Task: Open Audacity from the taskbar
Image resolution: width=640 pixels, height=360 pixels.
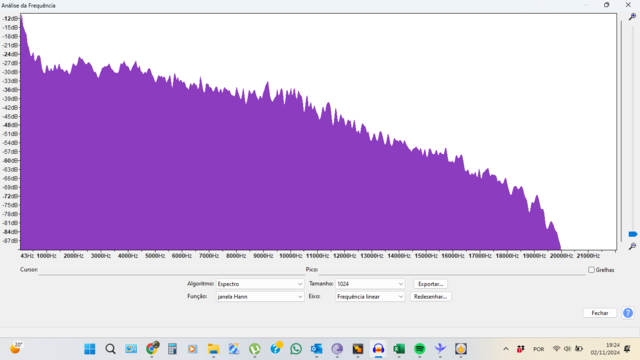Action: (x=378, y=349)
